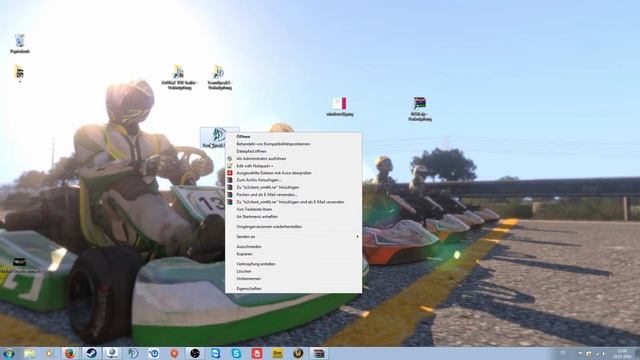This screenshot has width=640, height=360.
Task: Choose Ausschneiden in the context menu
Action: [293, 247]
